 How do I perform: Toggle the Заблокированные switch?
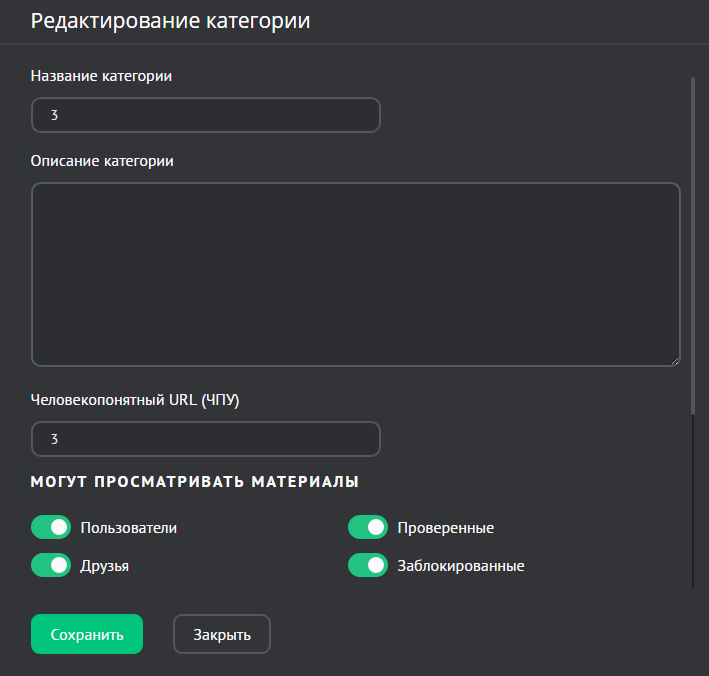click(368, 566)
